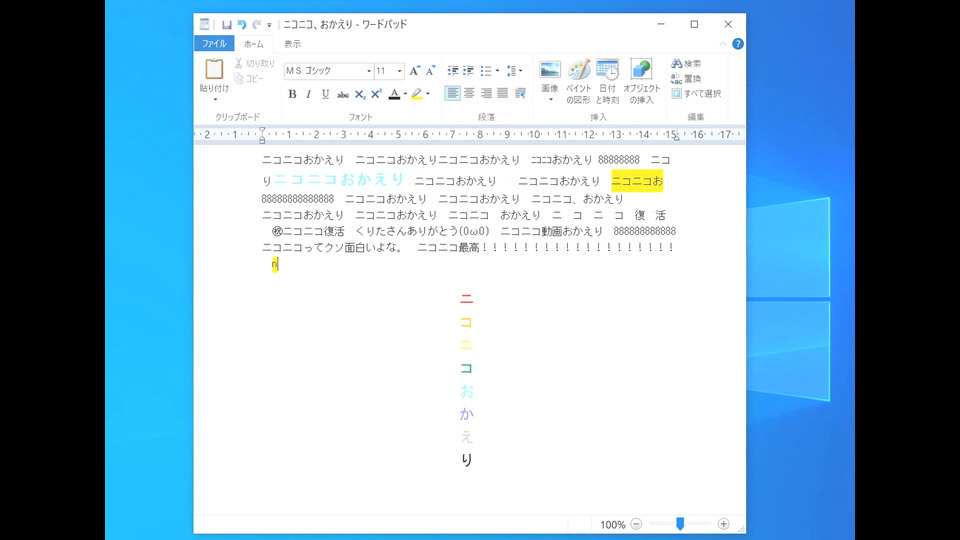Open the paragraph settings icon
The height and width of the screenshot is (540, 960).
point(520,94)
